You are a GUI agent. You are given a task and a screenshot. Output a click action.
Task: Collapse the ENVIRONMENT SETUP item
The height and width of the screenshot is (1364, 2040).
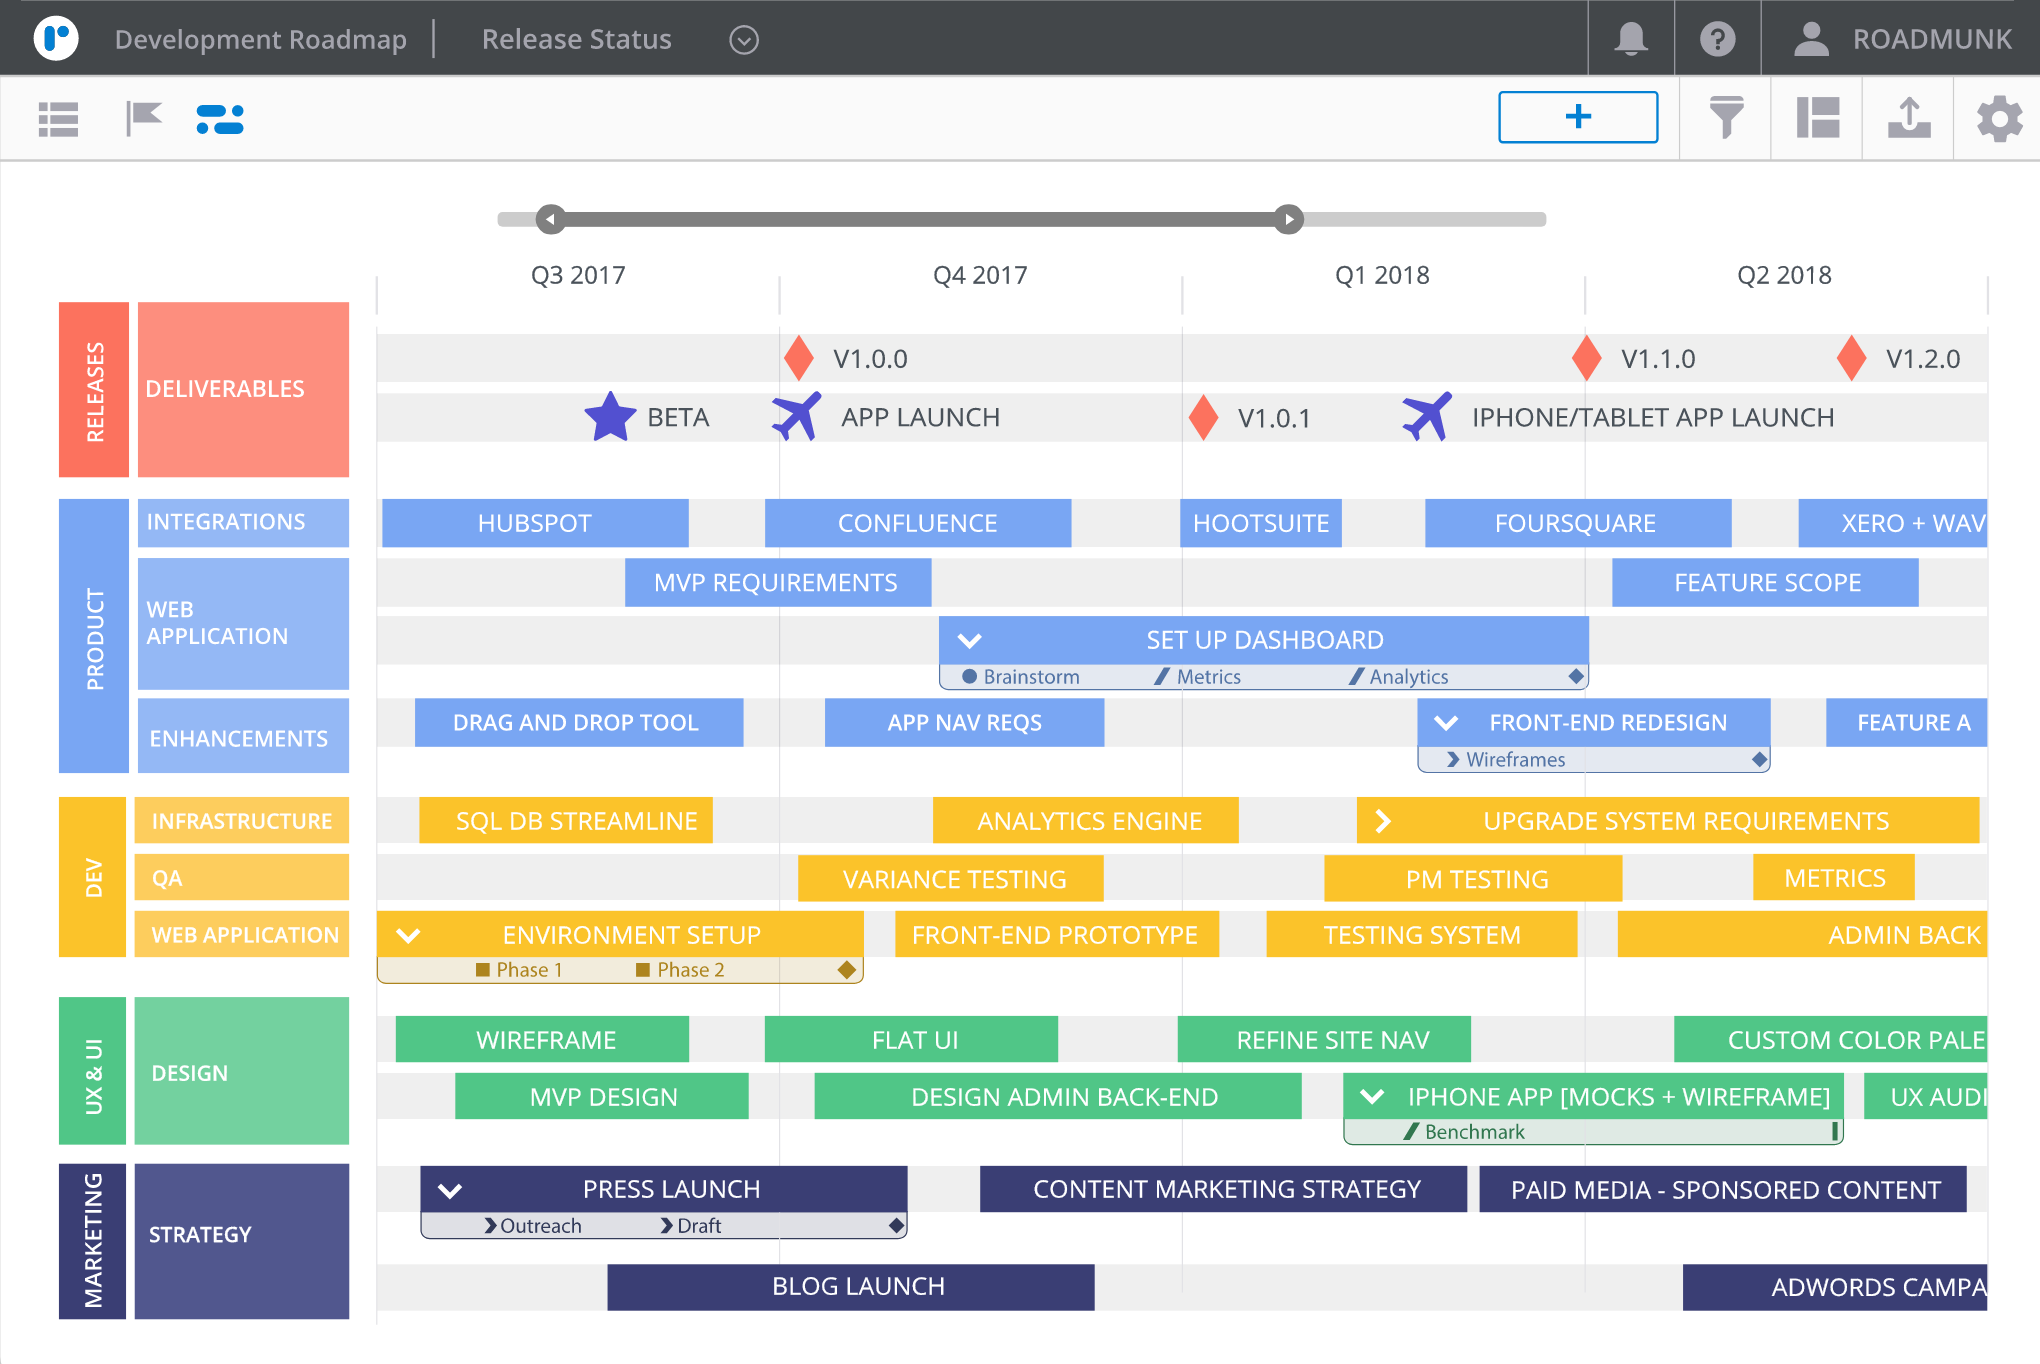[408, 936]
